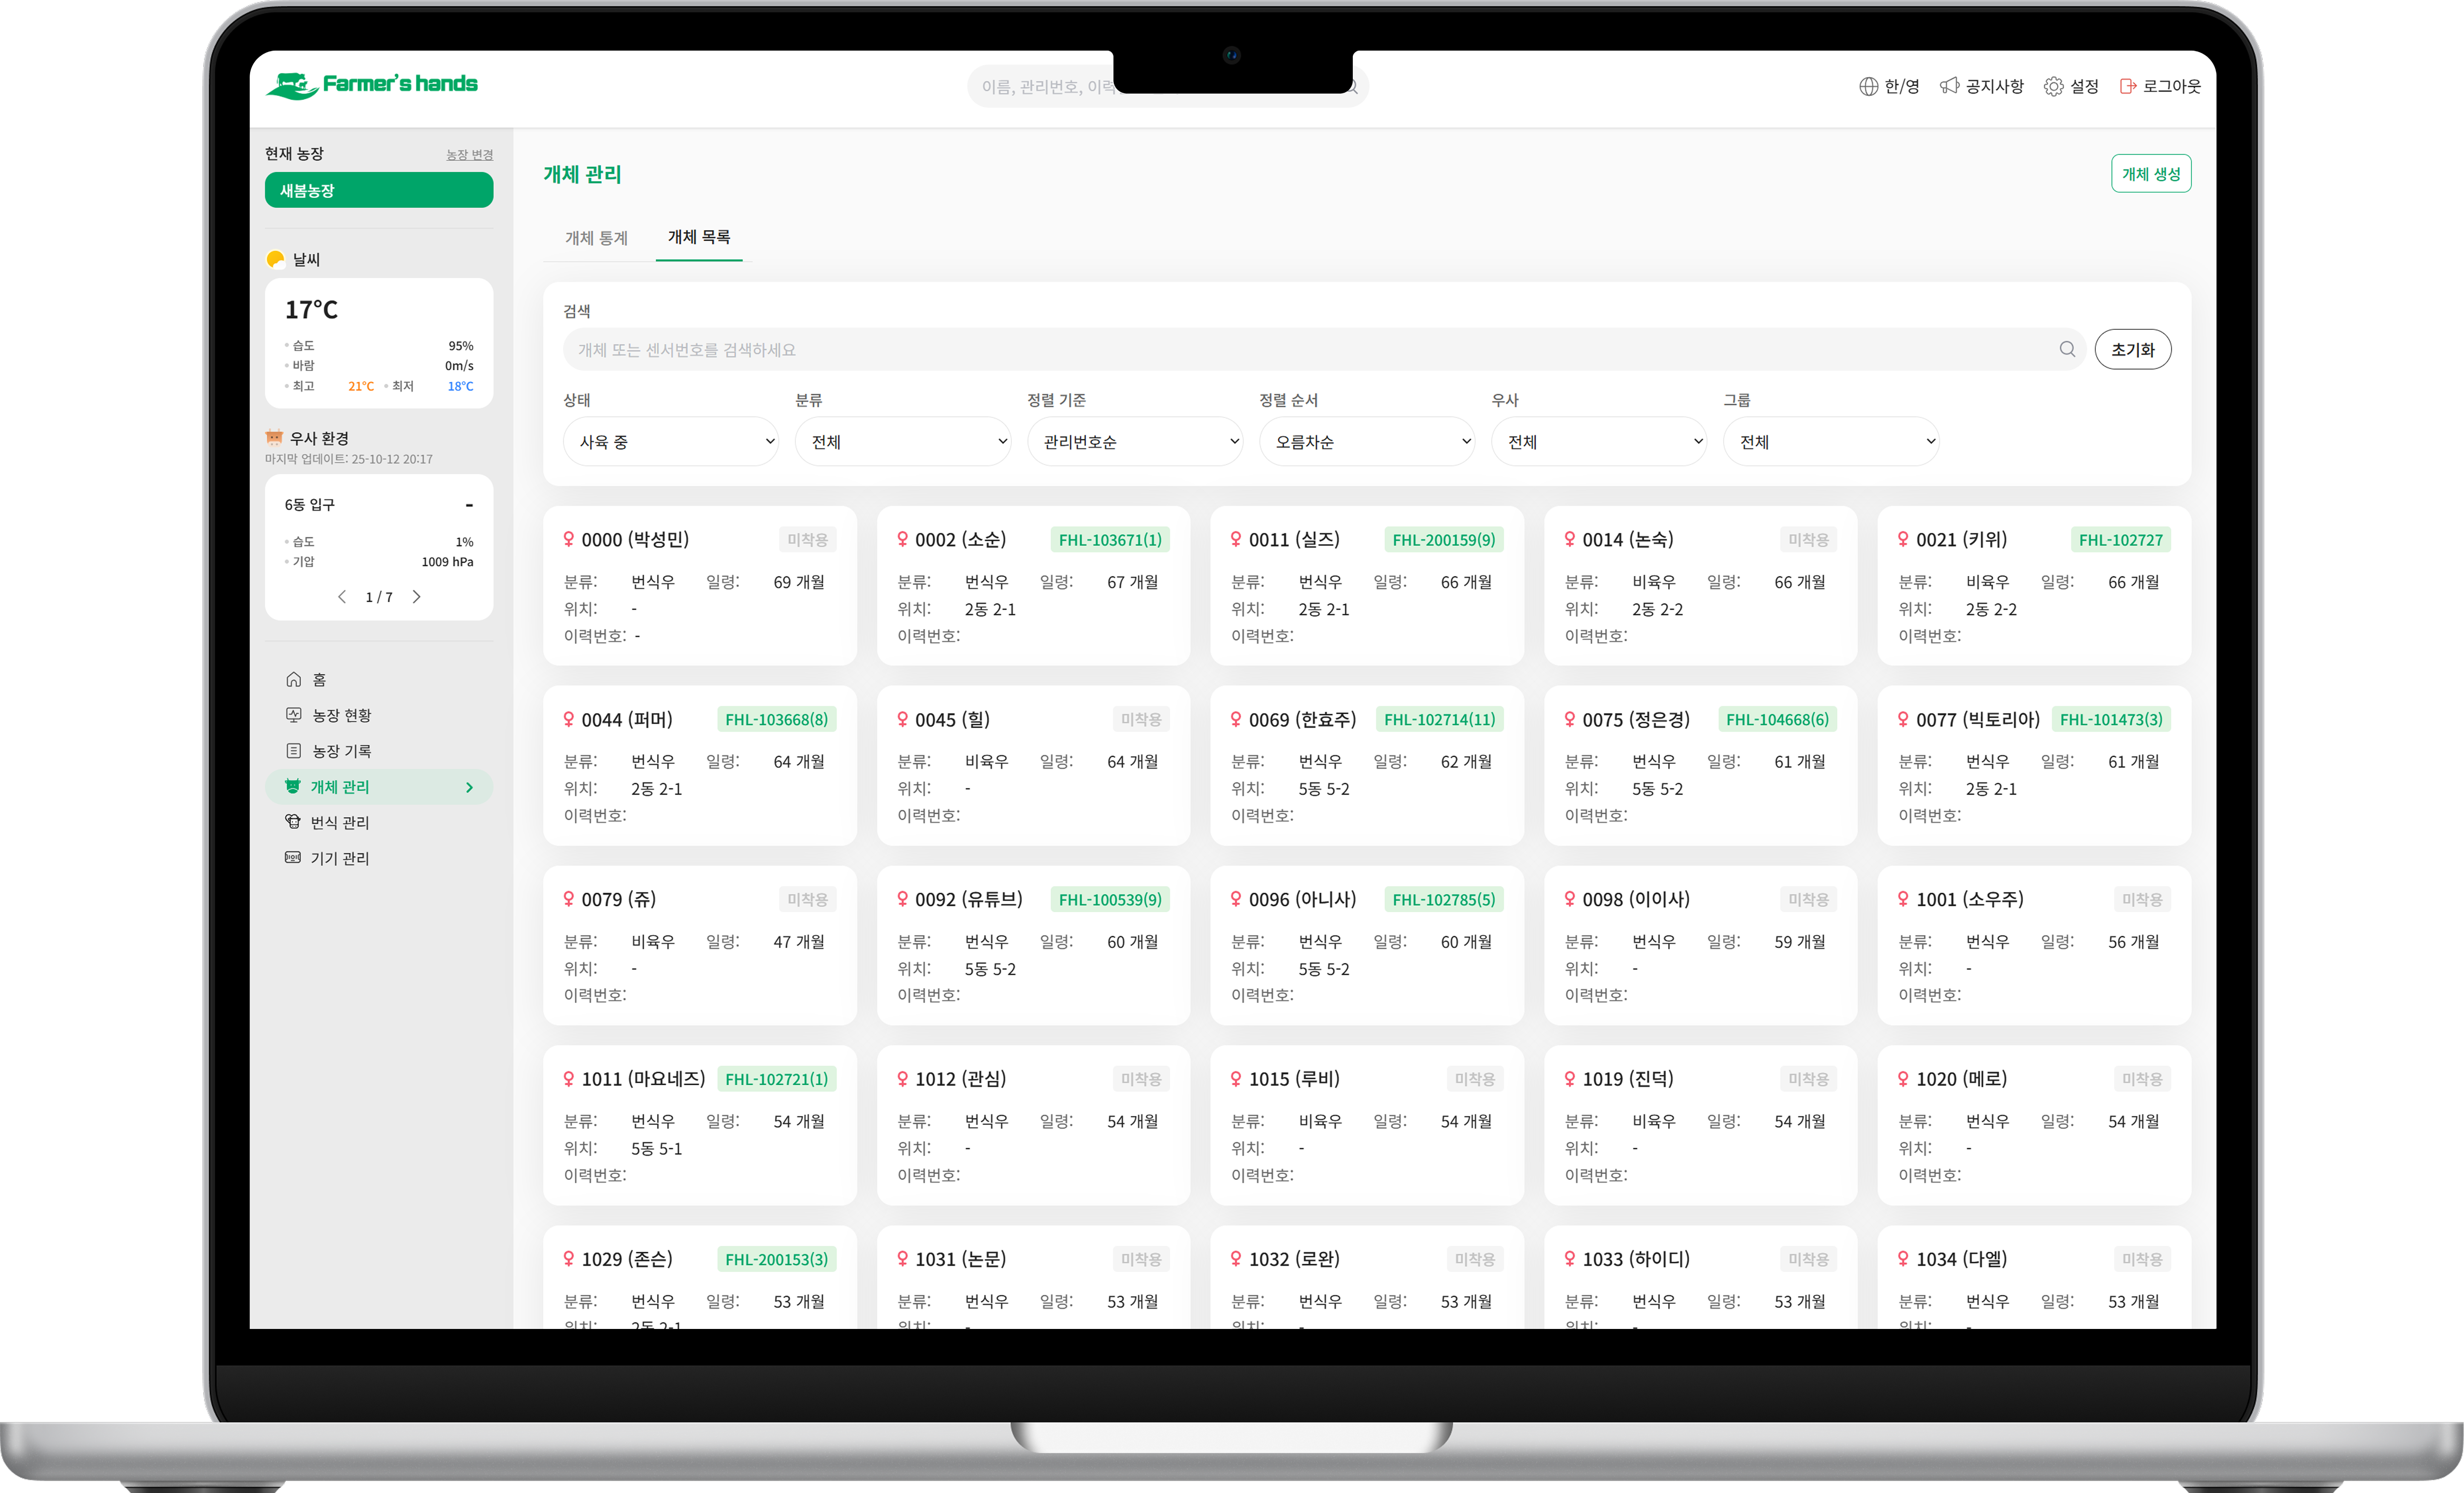This screenshot has width=2464, height=1493.
Task: Open device management menu item
Action: click(340, 858)
